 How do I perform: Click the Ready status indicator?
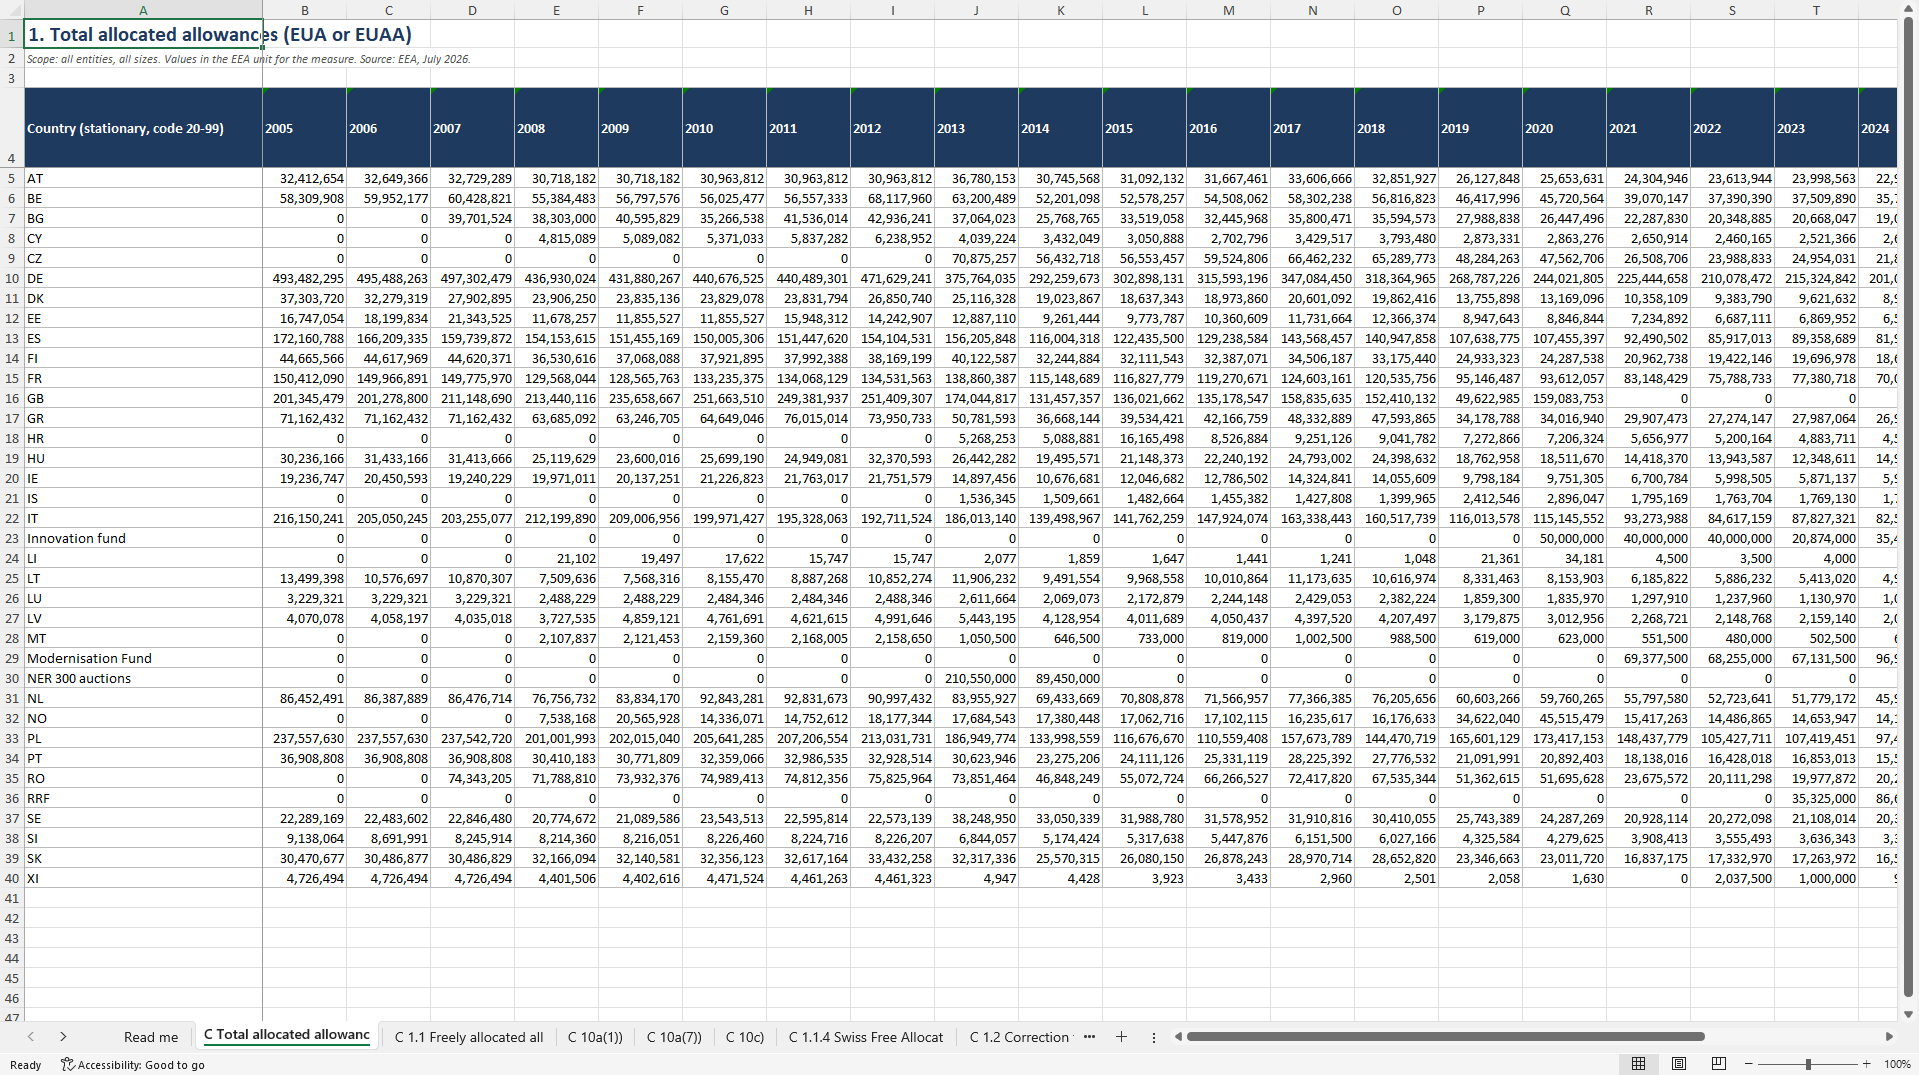click(25, 1065)
